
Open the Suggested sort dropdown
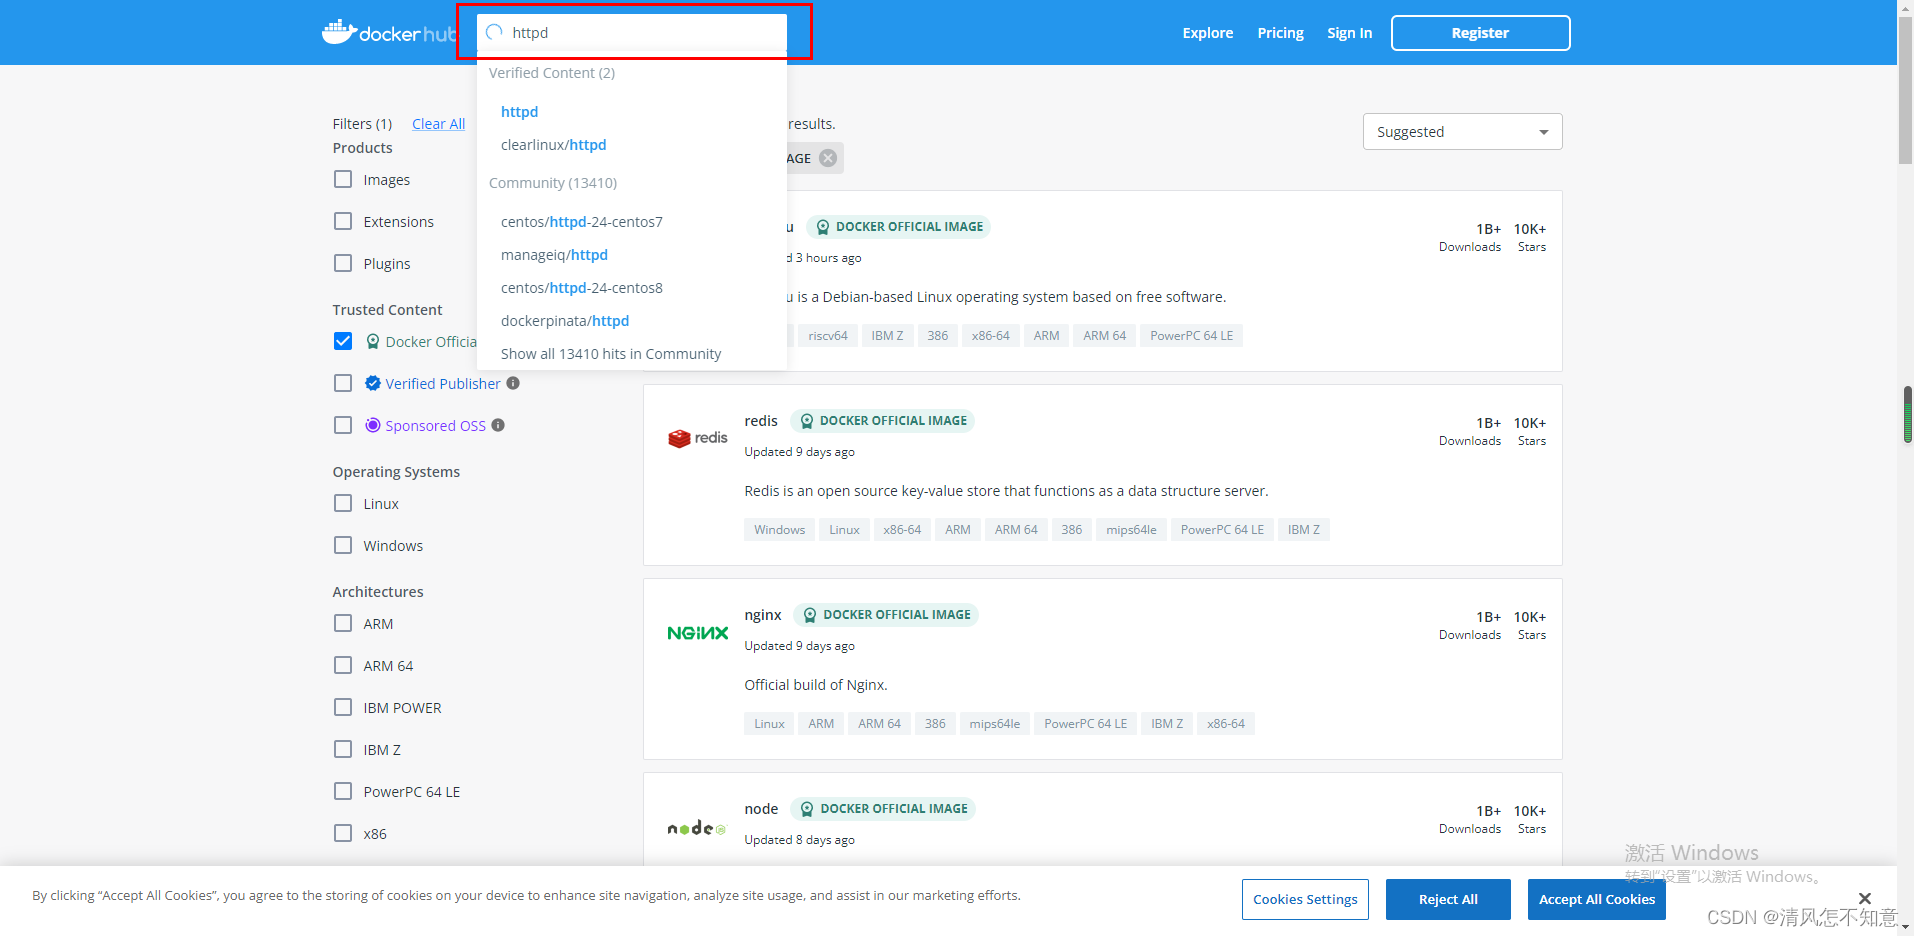pyautogui.click(x=1462, y=132)
